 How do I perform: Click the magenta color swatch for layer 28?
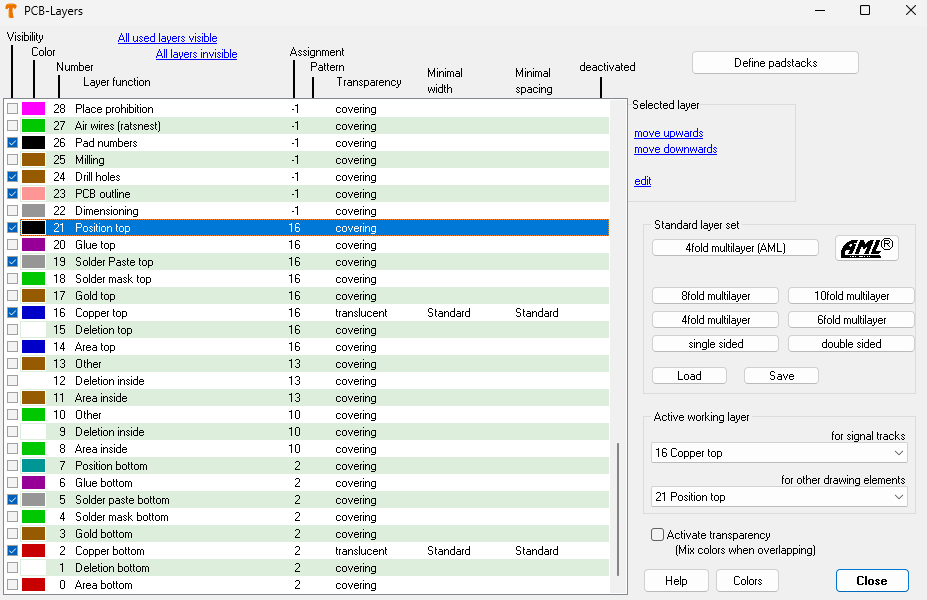(x=33, y=109)
